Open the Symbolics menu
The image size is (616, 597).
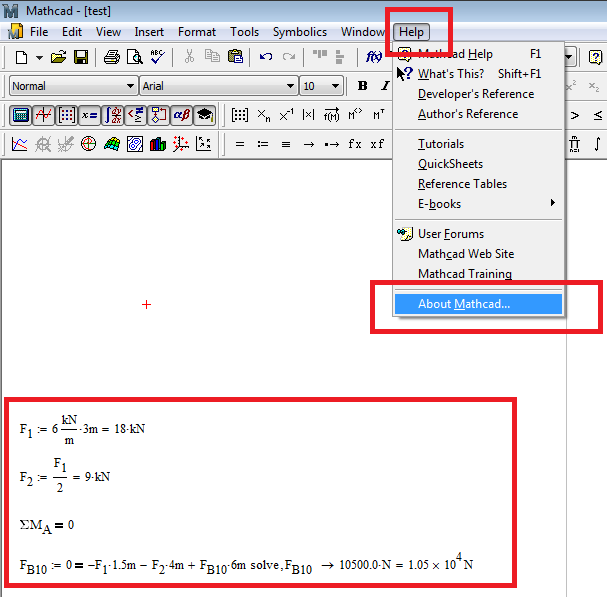(300, 32)
